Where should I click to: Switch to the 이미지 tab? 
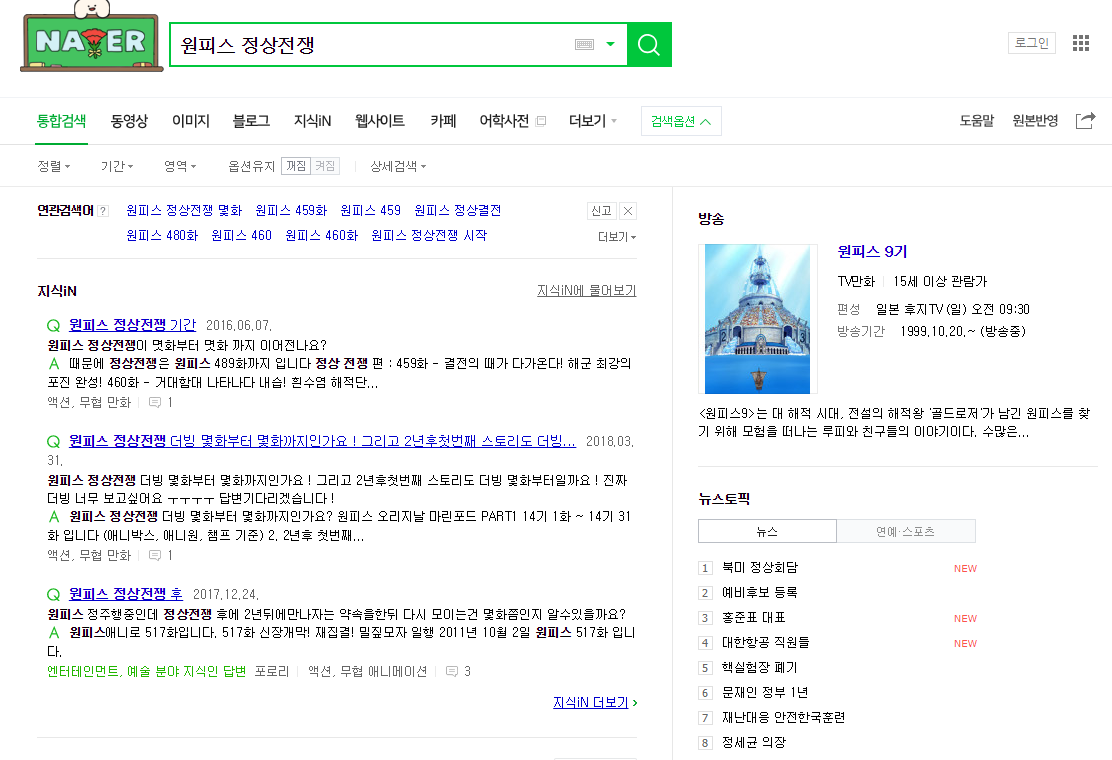click(x=191, y=121)
